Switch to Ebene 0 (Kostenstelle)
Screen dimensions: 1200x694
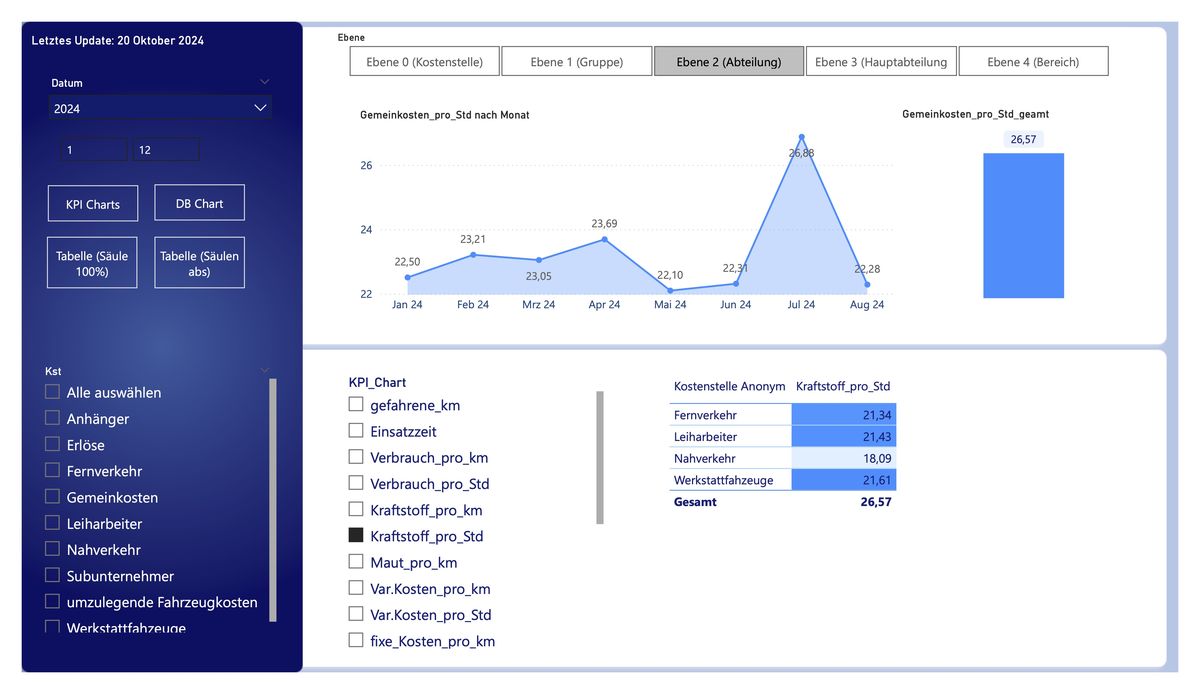pyautogui.click(x=424, y=61)
